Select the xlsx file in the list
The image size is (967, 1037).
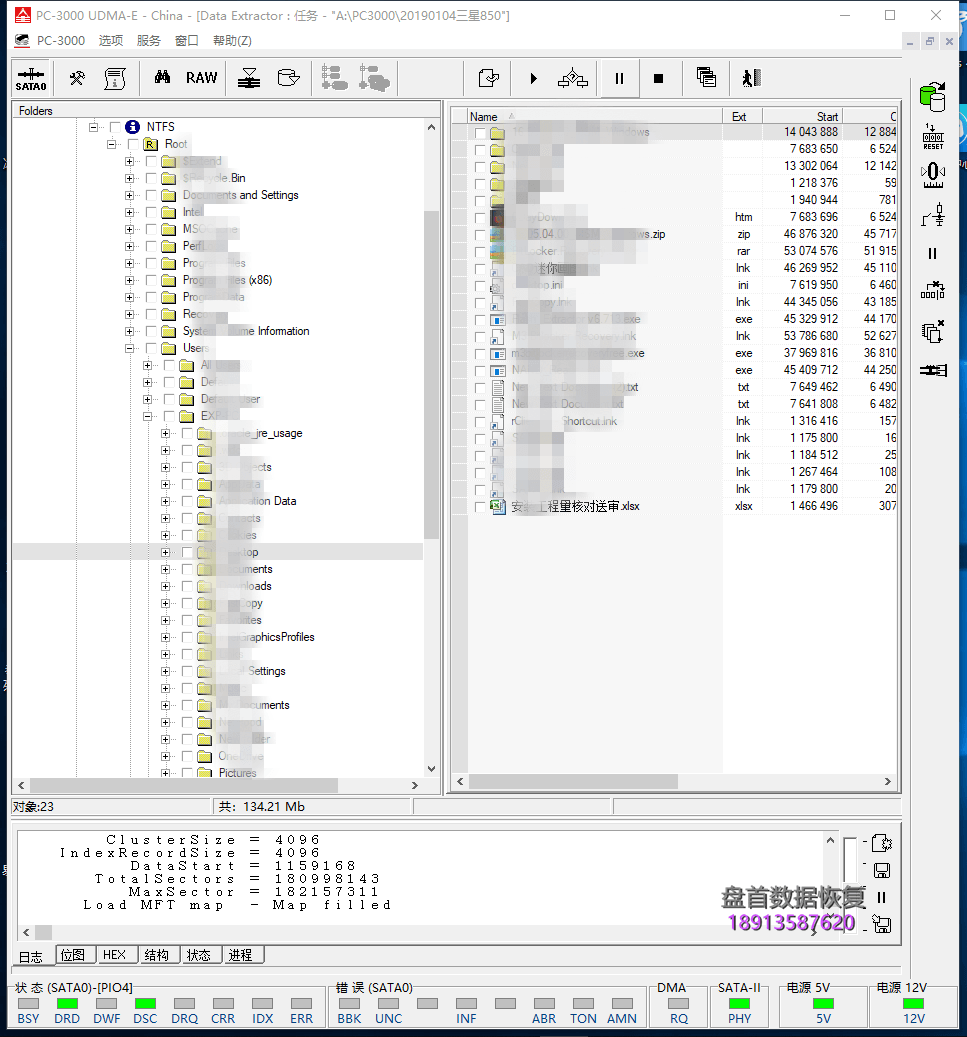575,507
